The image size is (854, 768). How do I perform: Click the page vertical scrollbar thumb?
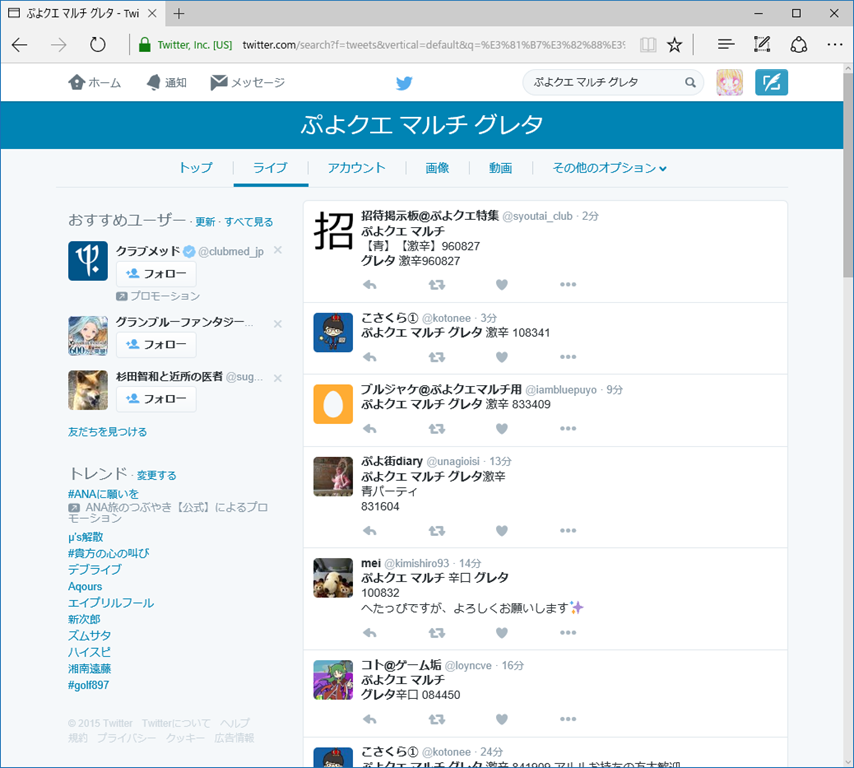(x=848, y=174)
